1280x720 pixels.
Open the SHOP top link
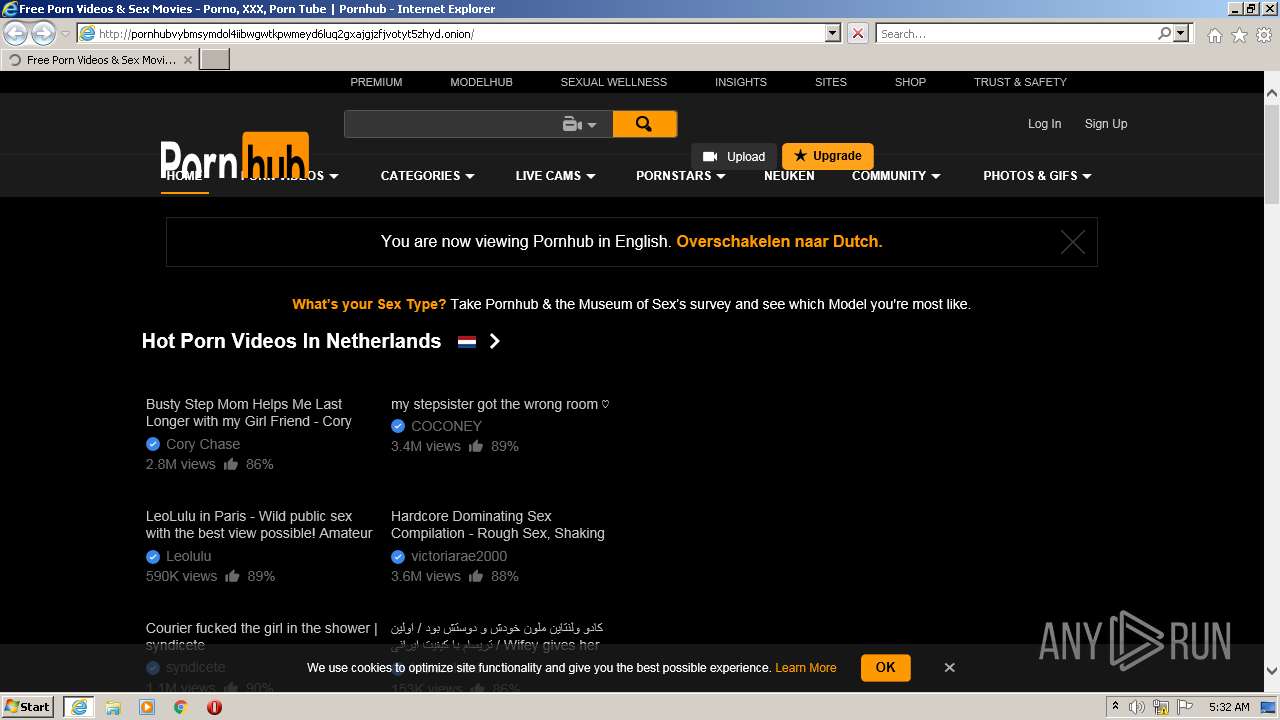[x=910, y=82]
